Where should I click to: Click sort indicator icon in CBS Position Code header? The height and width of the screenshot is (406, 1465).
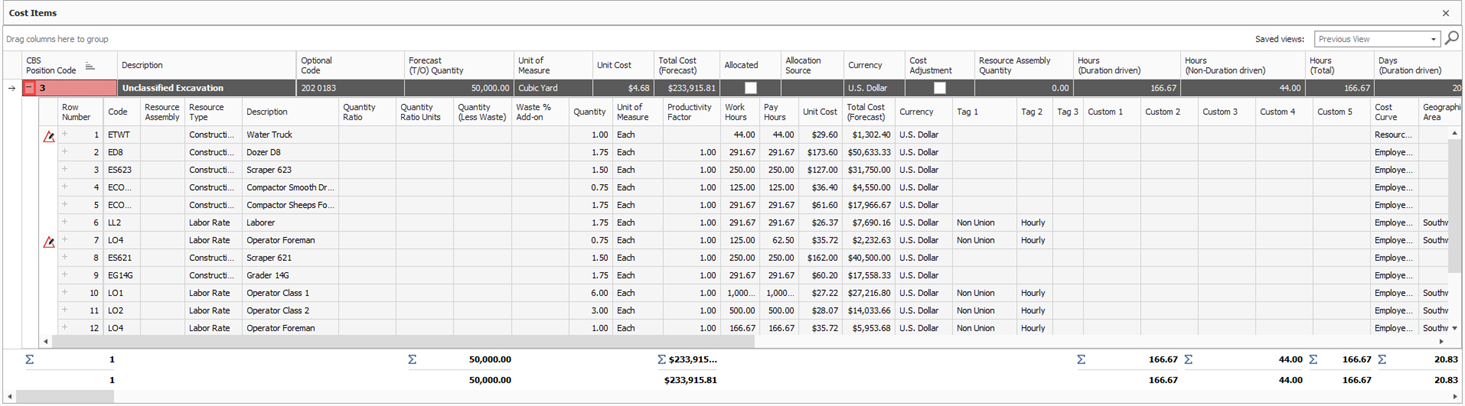[x=89, y=66]
